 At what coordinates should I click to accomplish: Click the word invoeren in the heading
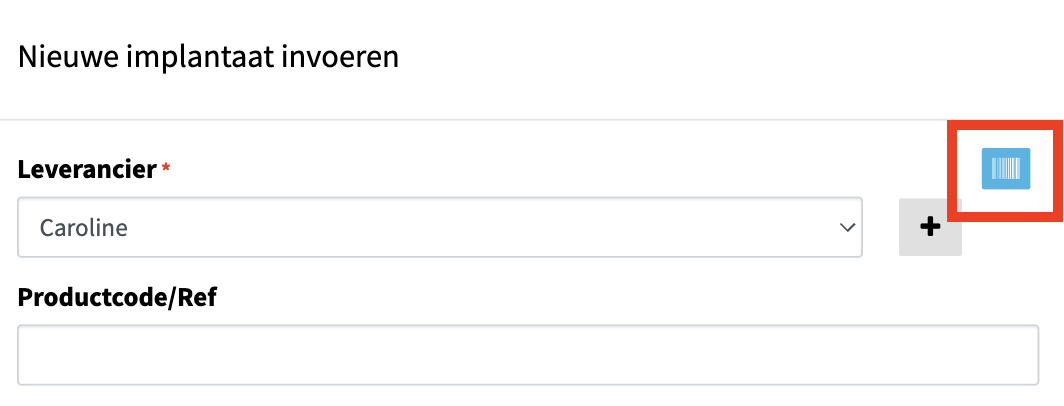(340, 58)
